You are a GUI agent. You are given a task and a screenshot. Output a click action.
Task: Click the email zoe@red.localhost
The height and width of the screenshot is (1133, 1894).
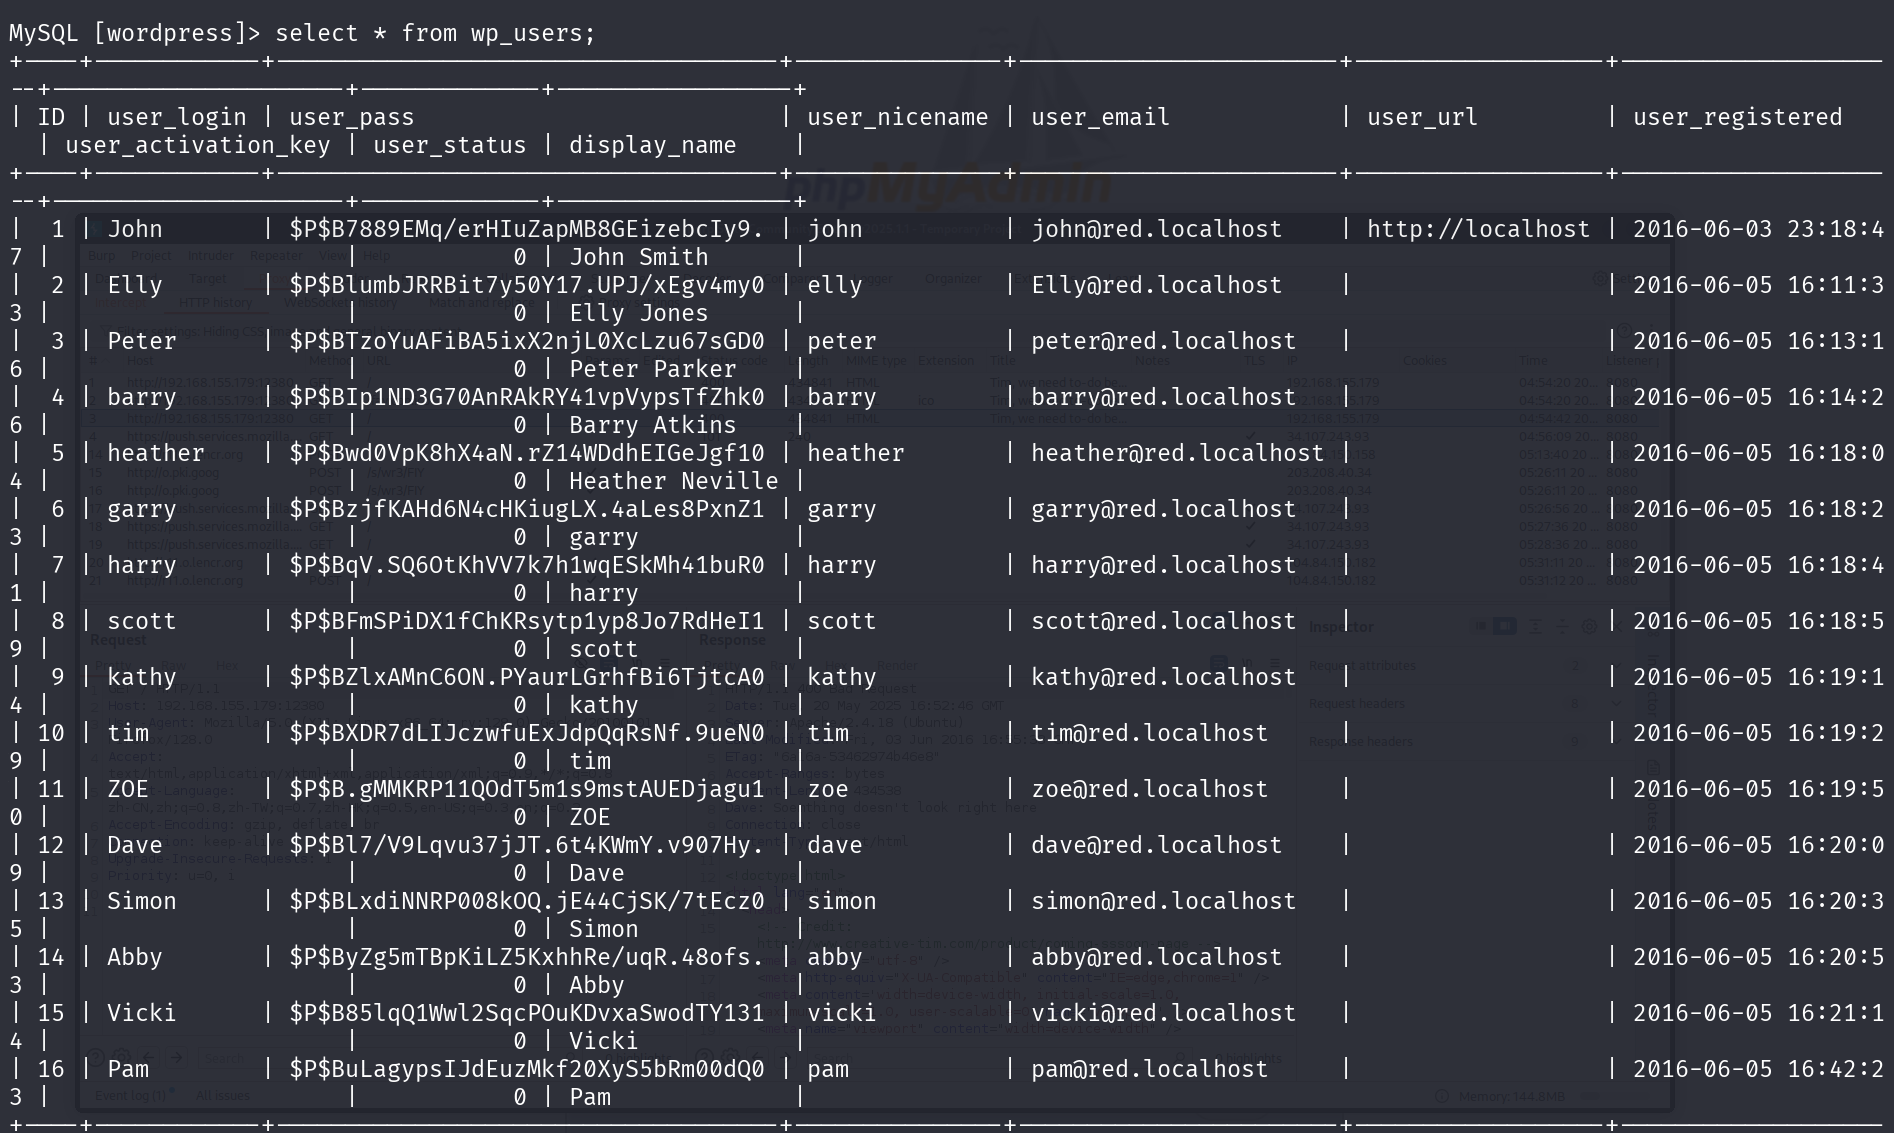(1150, 789)
